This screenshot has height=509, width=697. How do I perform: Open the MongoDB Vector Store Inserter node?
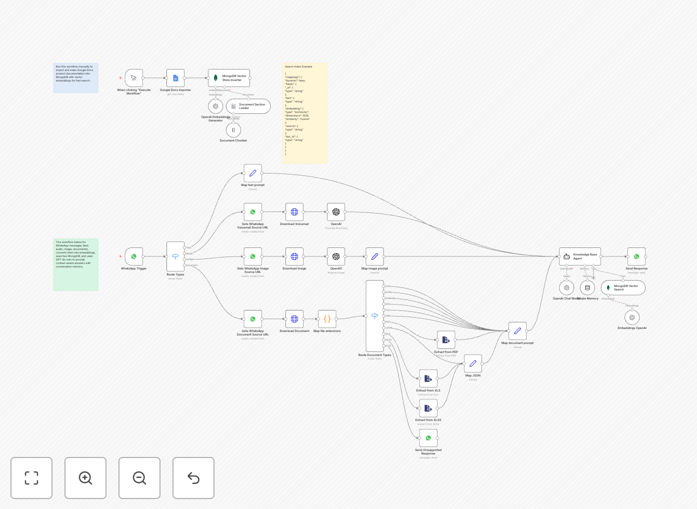point(229,78)
